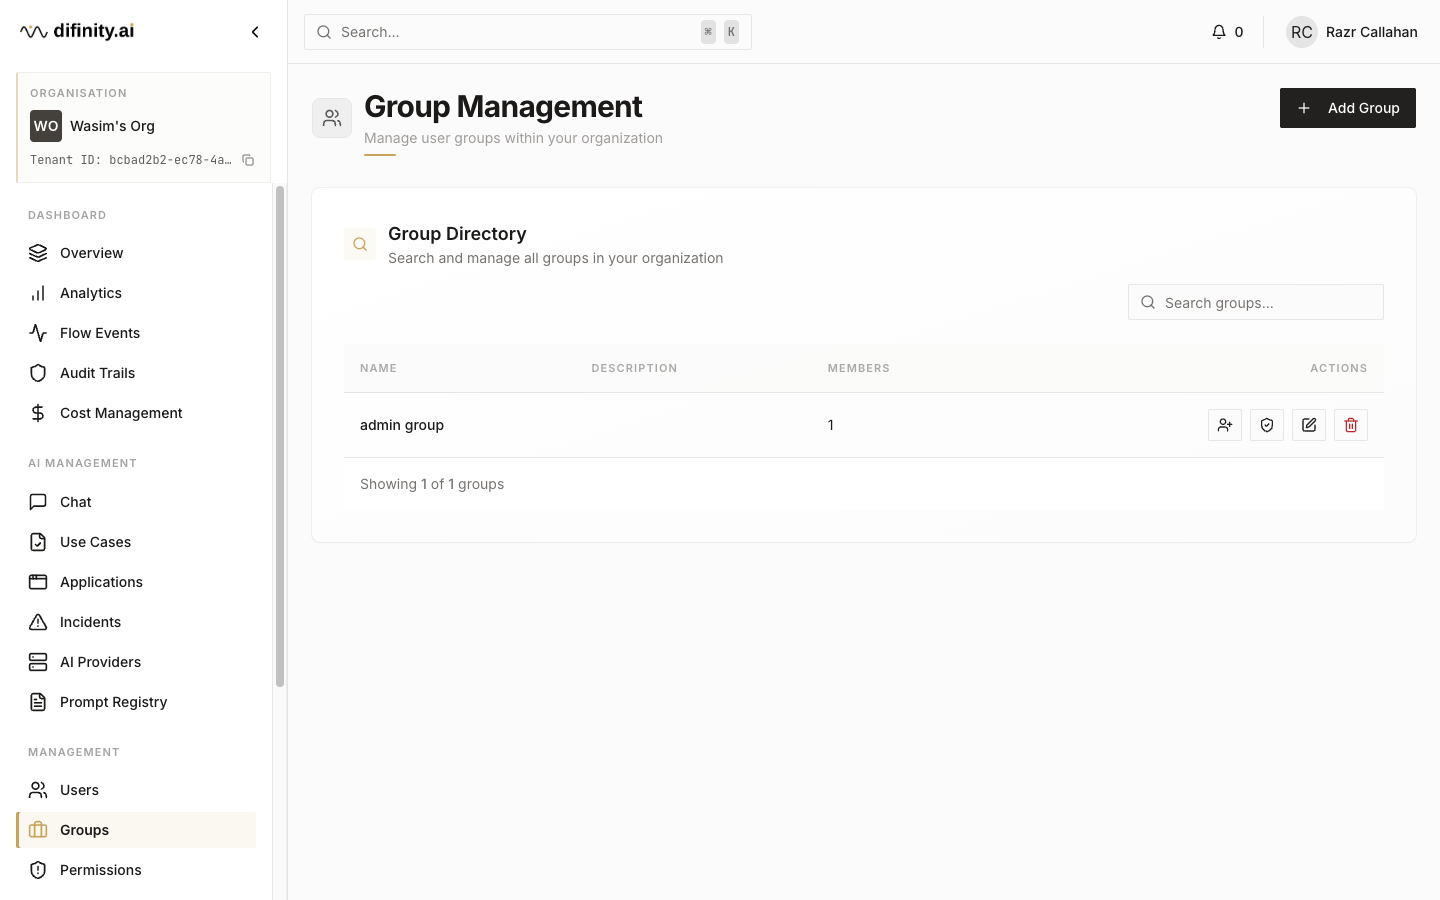
Task: Click the admin group member count
Action: pos(830,425)
